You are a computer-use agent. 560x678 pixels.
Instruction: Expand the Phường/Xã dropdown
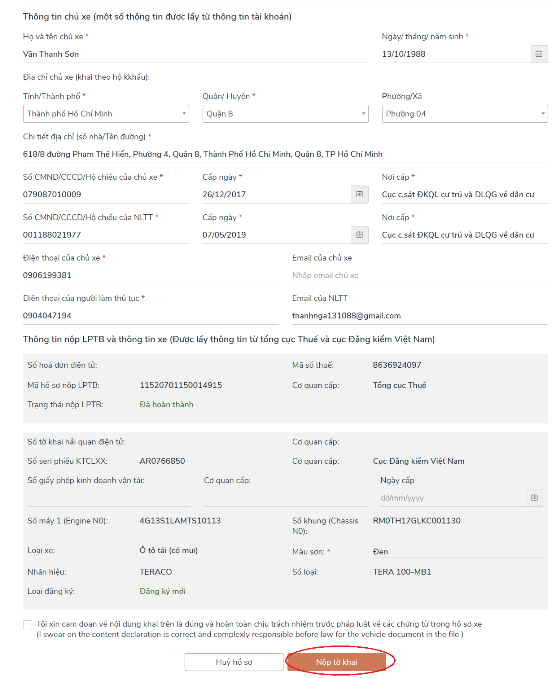coord(465,114)
